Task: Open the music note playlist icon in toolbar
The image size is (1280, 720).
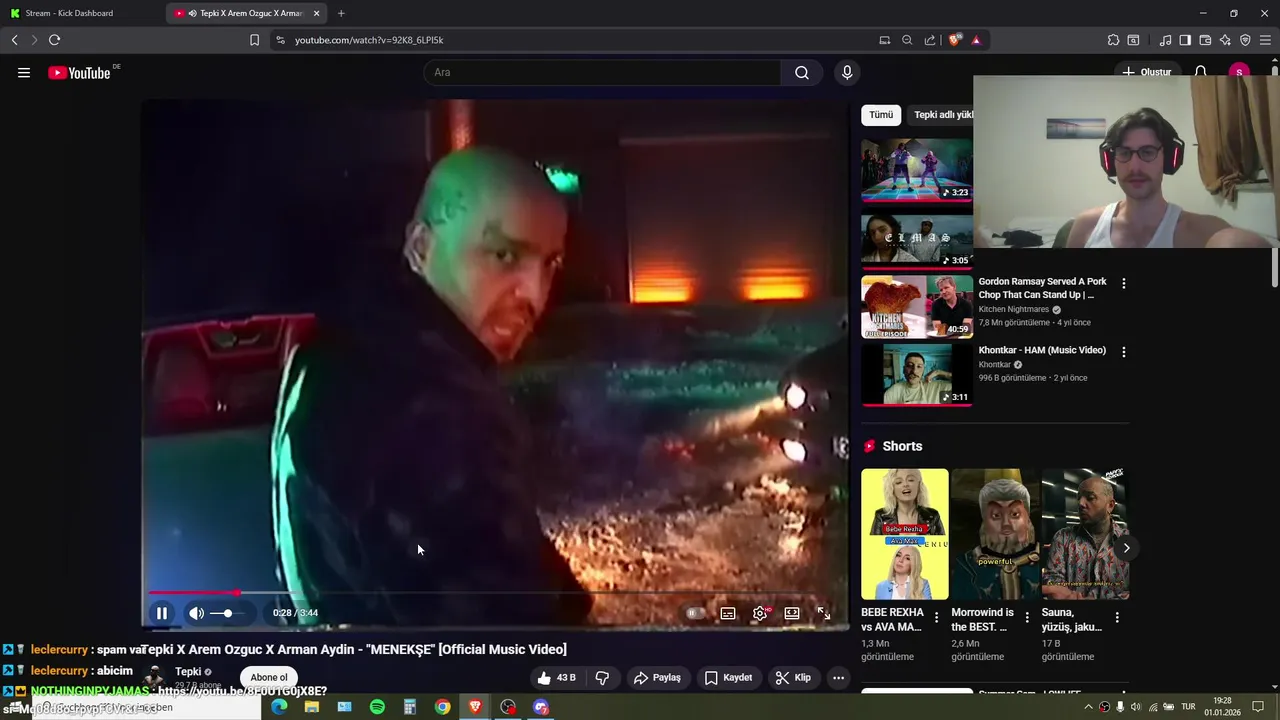Action: (1165, 40)
